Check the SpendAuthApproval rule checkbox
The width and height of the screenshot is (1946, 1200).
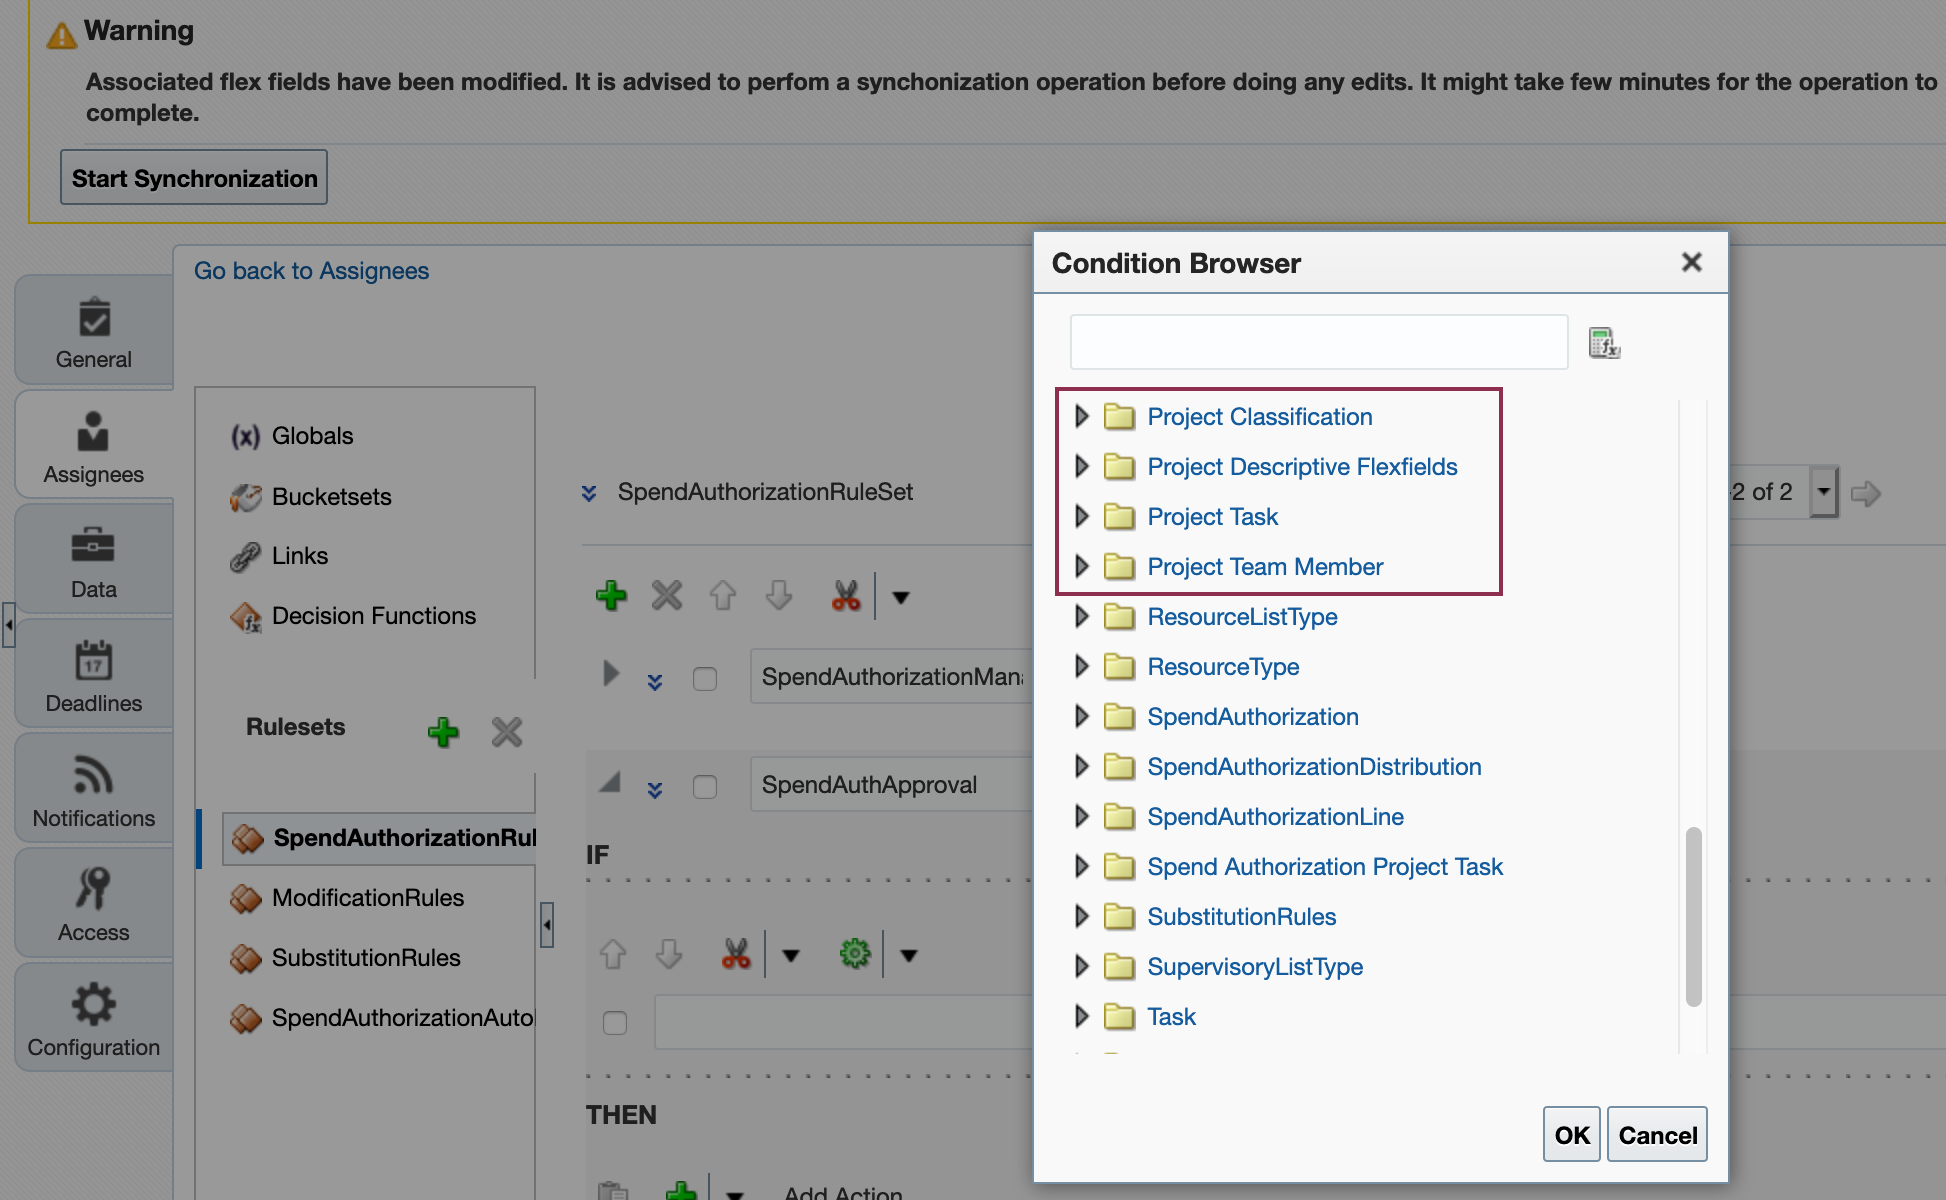point(705,787)
